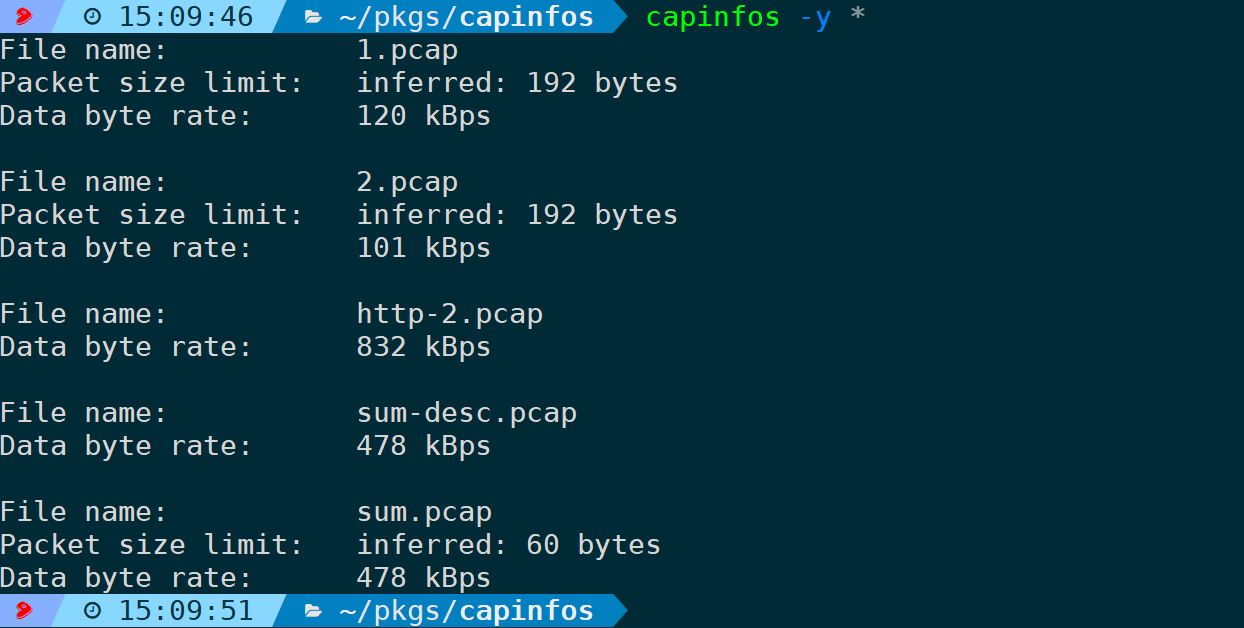1244x628 pixels.
Task: Click the 832 kBps data rate value
Action: click(x=424, y=347)
